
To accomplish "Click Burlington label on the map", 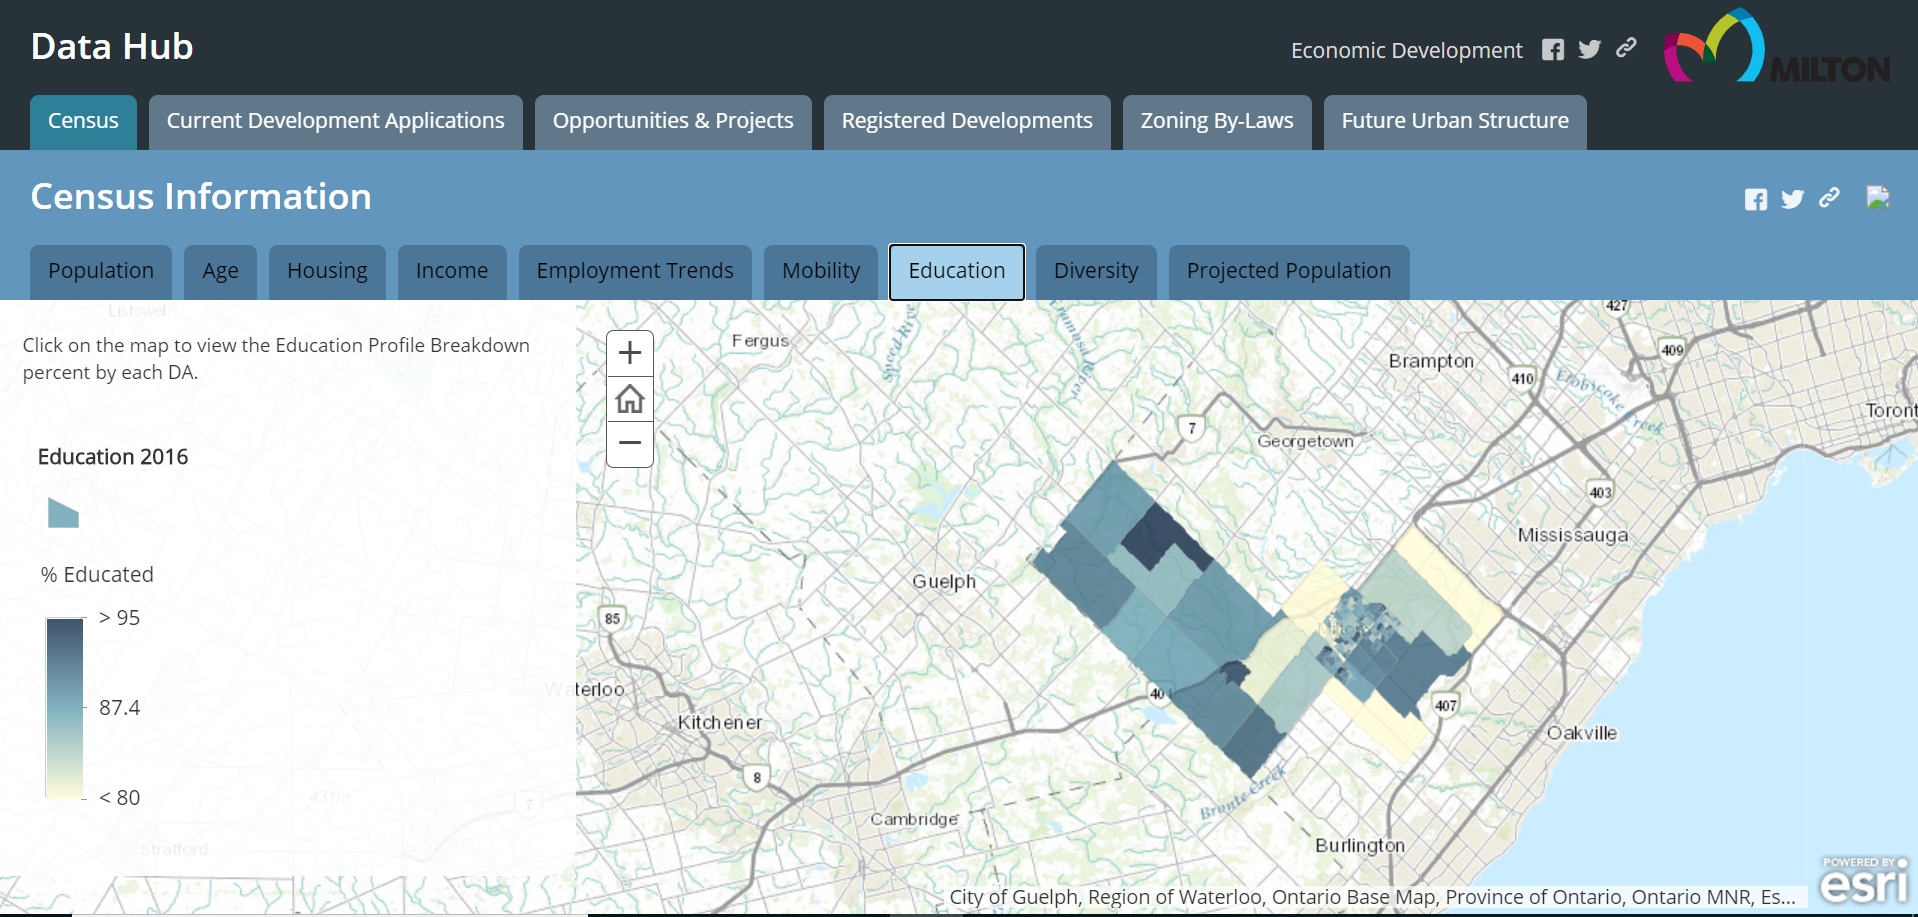I will (1360, 845).
